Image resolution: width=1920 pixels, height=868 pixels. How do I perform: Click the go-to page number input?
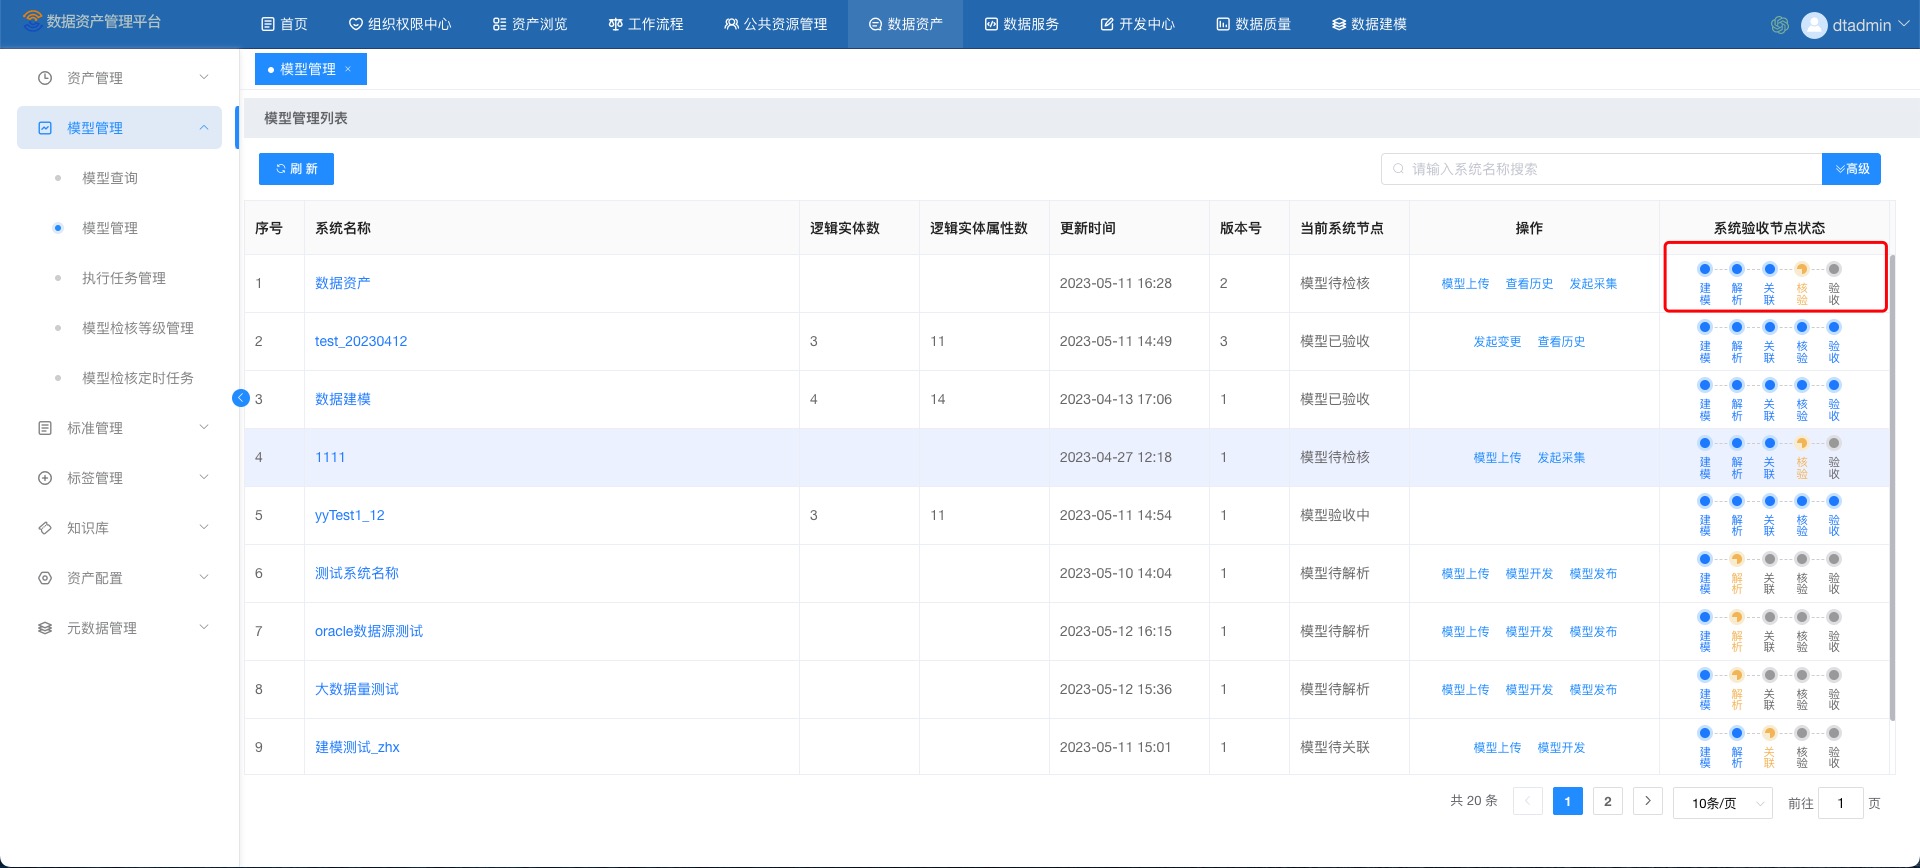point(1840,803)
